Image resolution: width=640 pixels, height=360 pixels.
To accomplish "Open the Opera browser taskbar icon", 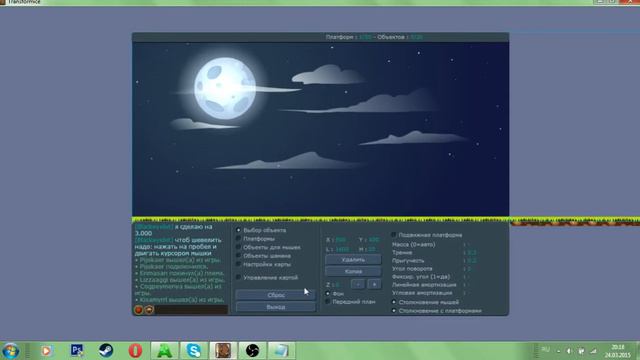I will (135, 351).
